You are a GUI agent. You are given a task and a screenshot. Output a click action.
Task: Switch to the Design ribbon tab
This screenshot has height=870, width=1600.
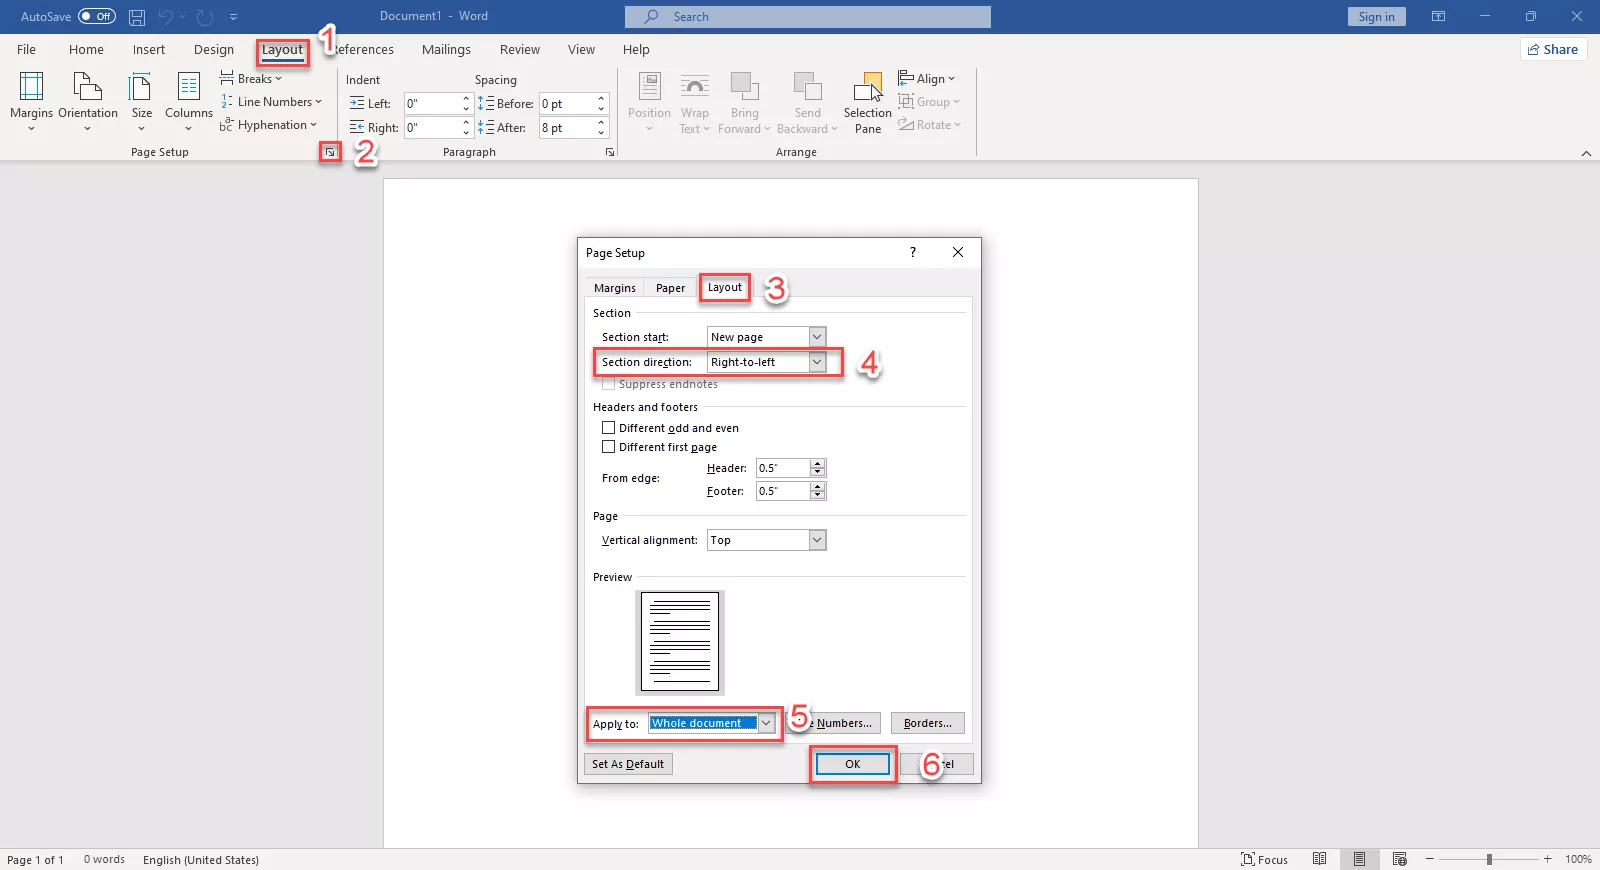tap(214, 49)
